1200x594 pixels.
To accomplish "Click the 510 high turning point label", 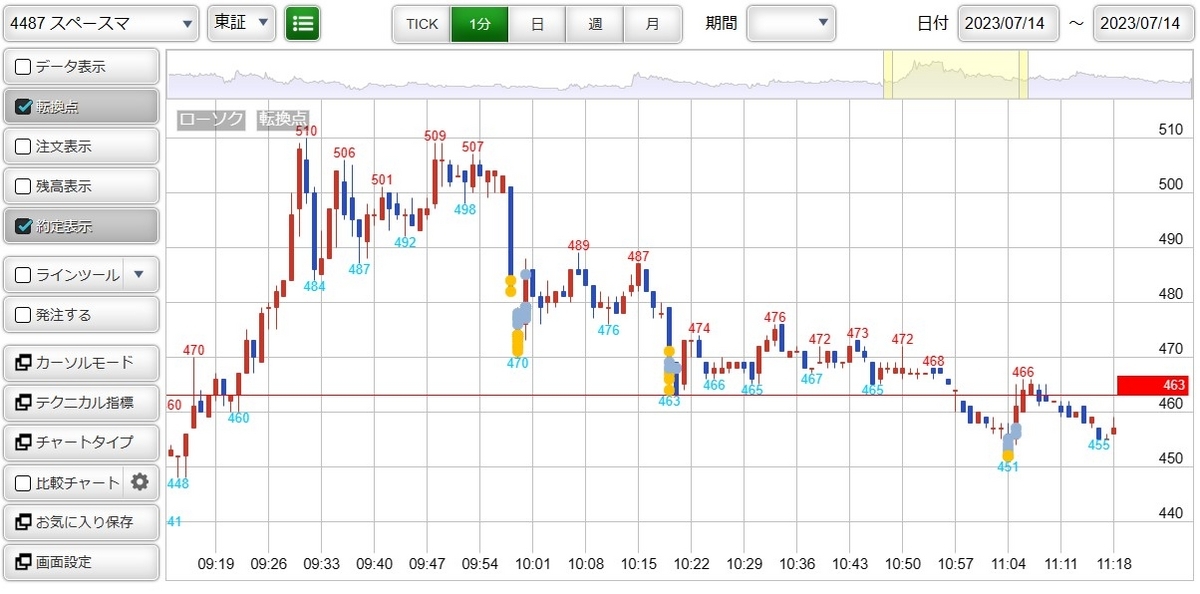I will pyautogui.click(x=306, y=131).
